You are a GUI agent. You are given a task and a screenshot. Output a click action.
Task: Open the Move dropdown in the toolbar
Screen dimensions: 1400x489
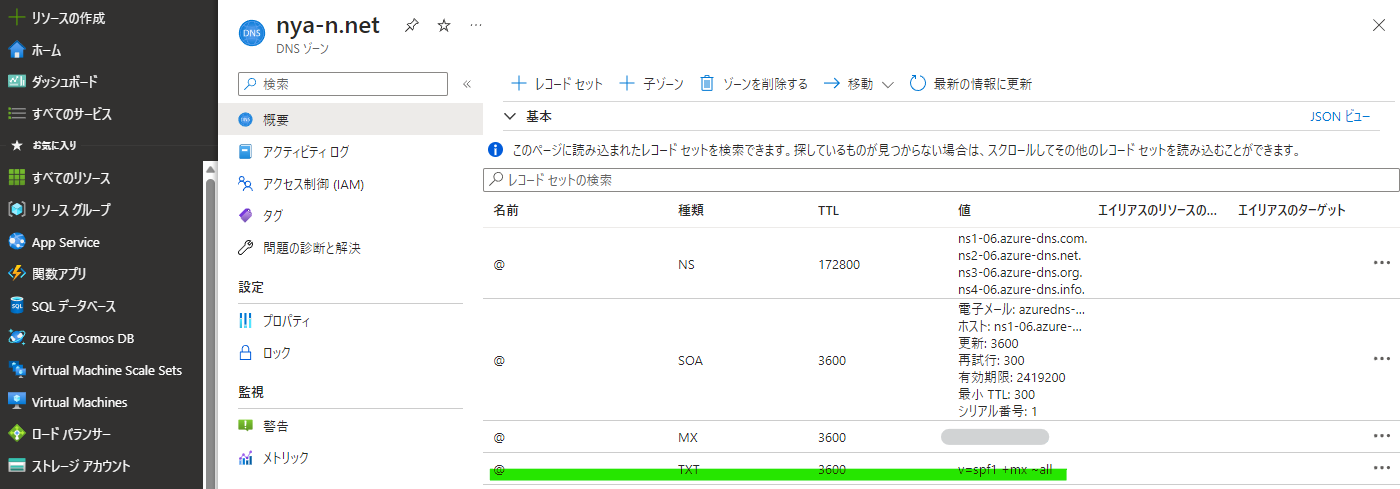point(858,84)
